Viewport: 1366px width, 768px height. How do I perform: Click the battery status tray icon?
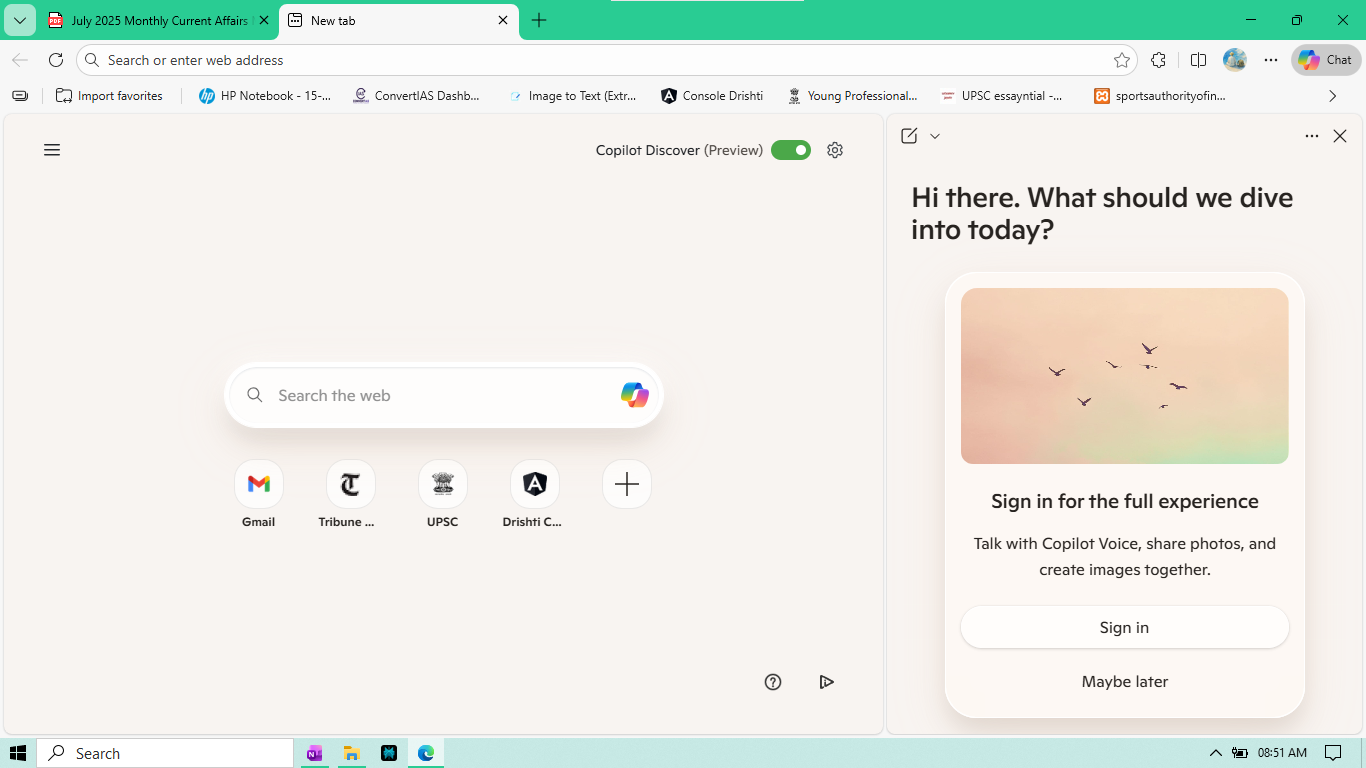point(1240,753)
